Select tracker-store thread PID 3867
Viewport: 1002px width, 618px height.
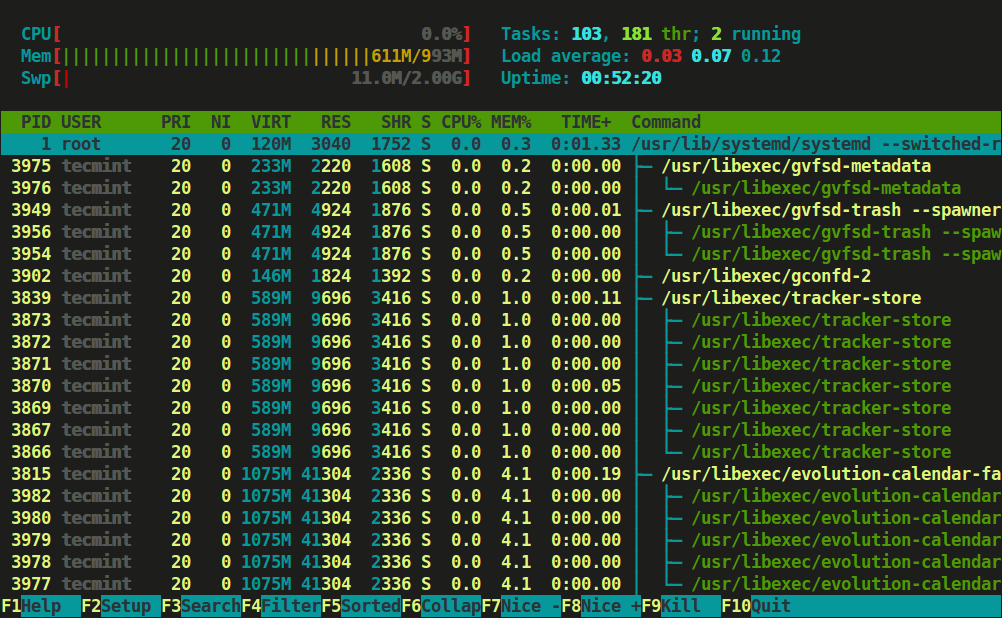pyautogui.click(x=501, y=429)
